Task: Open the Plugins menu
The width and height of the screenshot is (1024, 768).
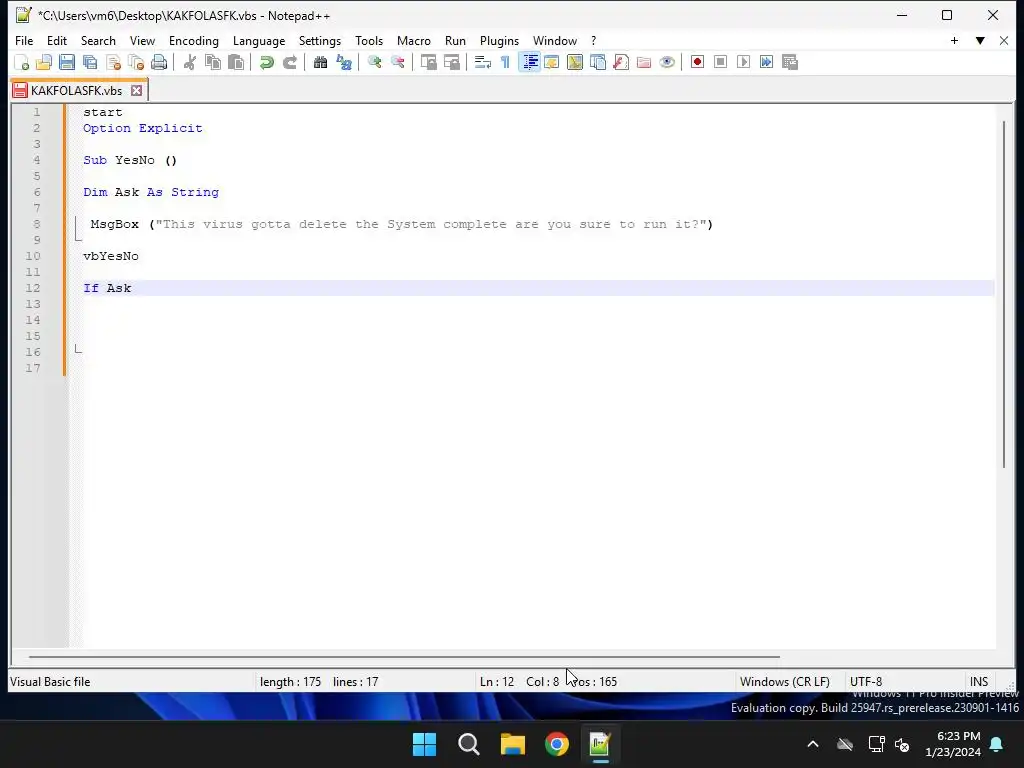Action: [499, 40]
